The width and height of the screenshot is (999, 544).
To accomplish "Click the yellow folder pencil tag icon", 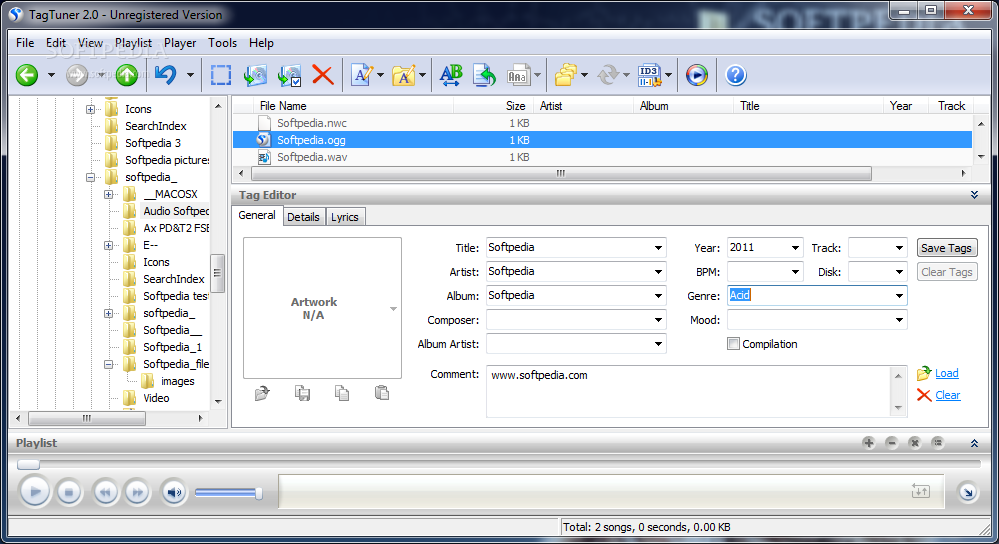I will pyautogui.click(x=403, y=75).
